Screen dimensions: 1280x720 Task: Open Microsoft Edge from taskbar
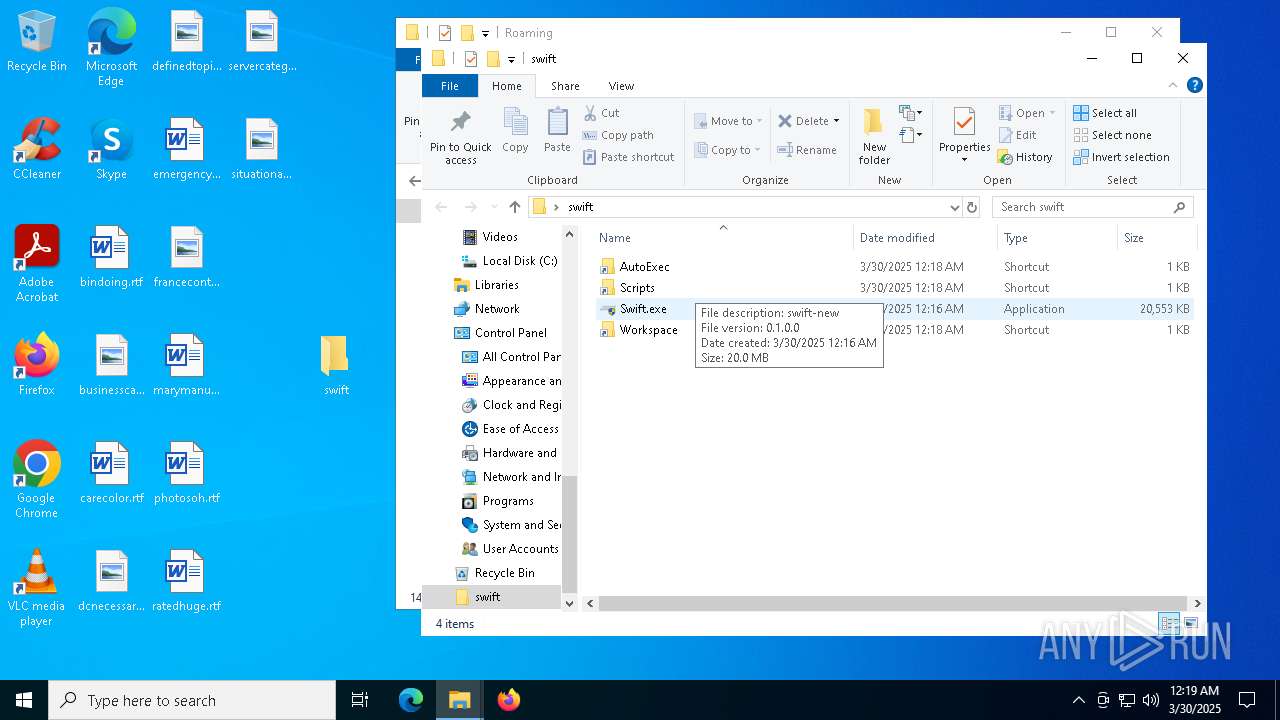[411, 700]
